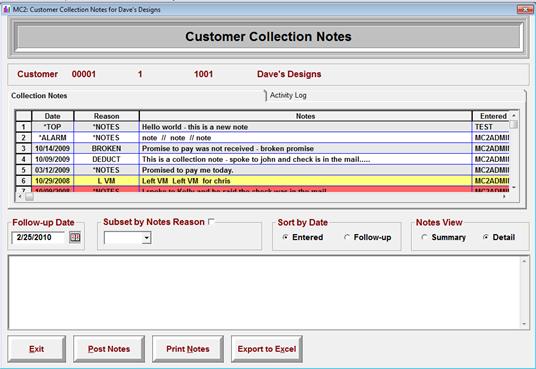
Task: Click the customer number 00001
Action: 84,74
